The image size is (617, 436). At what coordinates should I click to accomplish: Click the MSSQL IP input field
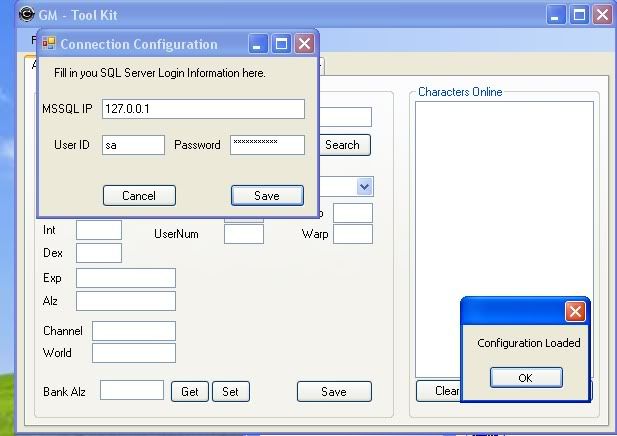click(203, 108)
